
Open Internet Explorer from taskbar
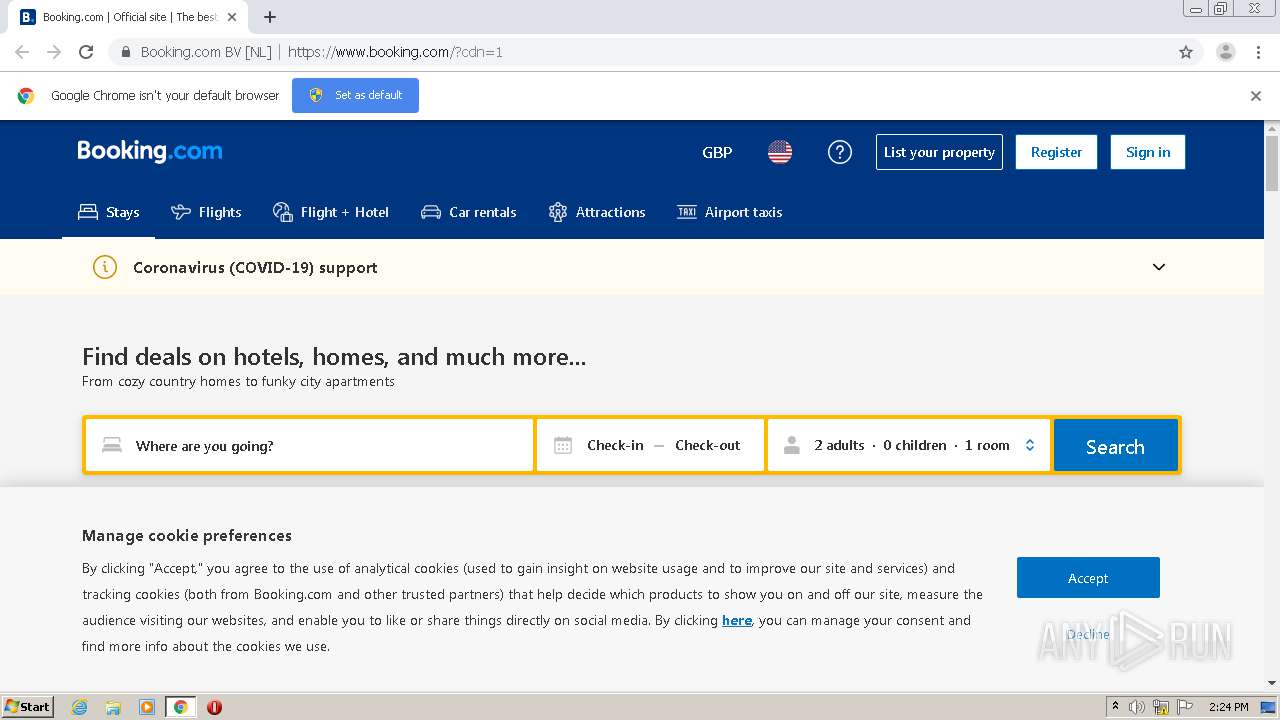point(79,707)
